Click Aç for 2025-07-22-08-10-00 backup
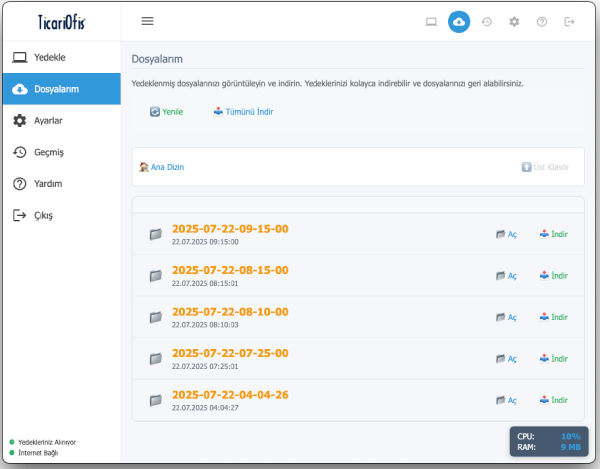600x469 pixels. pyautogui.click(x=506, y=317)
